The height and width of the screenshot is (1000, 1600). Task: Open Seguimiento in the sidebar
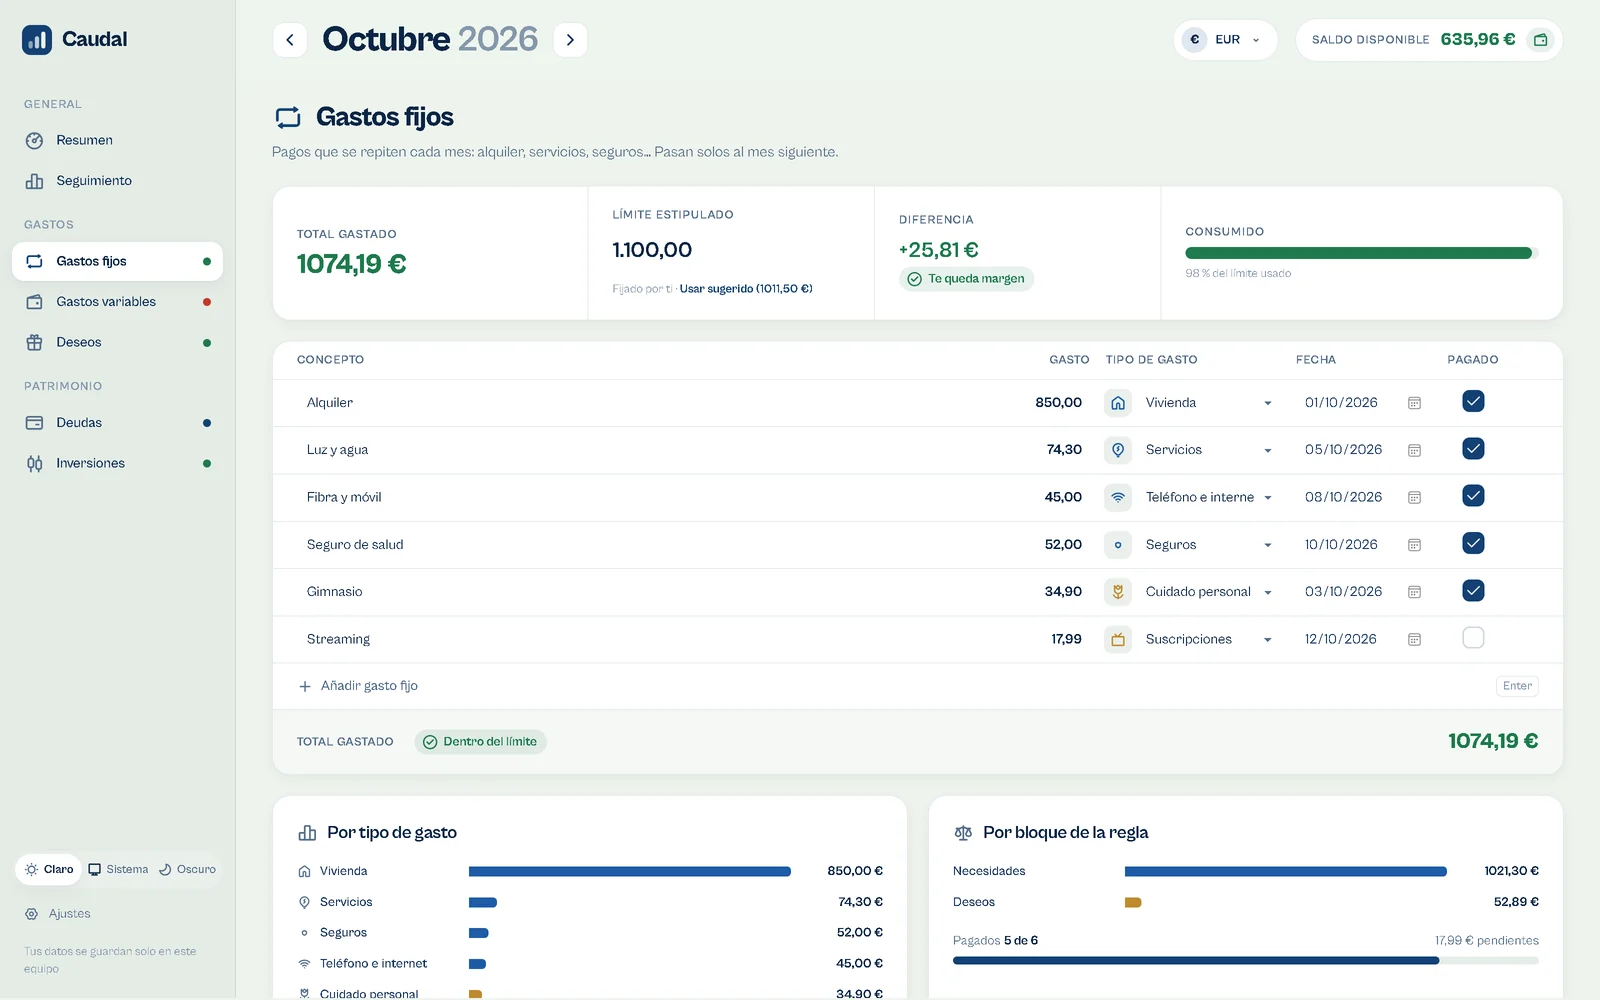point(117,181)
